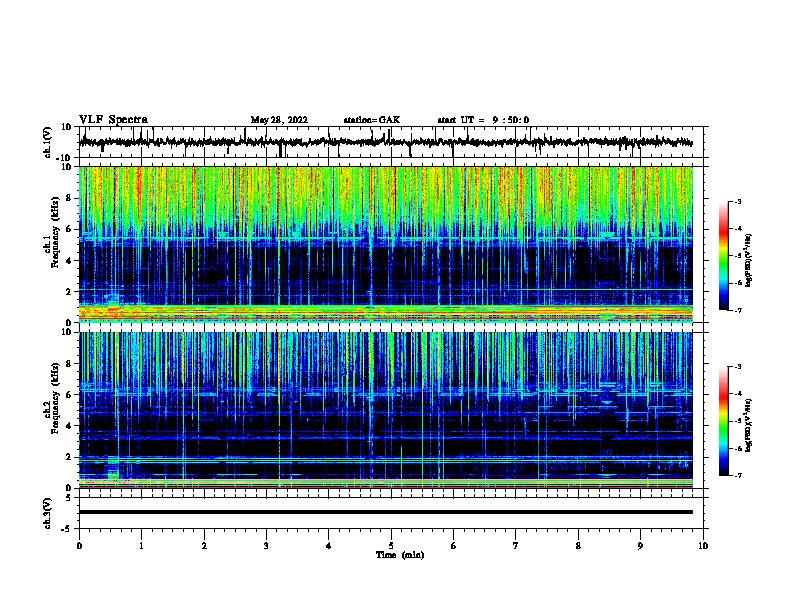Click the '-3' value on ch.1 color scale
792x612 pixels.
738,201
